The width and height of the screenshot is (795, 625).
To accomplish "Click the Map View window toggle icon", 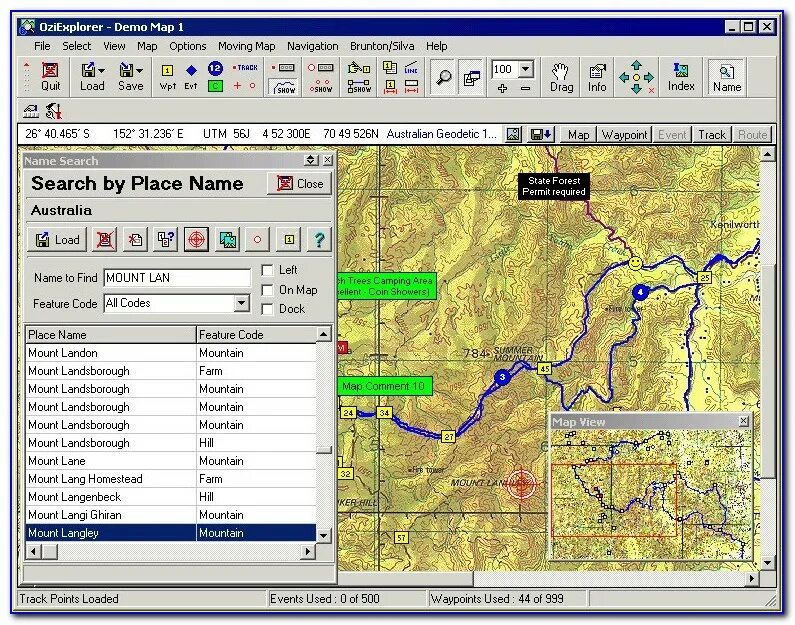I will pyautogui.click(x=471, y=77).
